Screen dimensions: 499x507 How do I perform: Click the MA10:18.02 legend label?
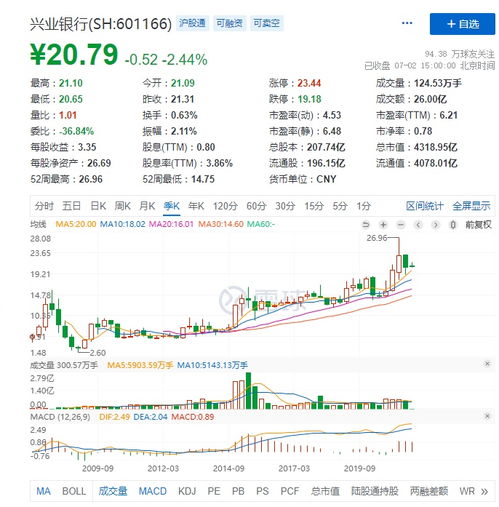coord(123,224)
